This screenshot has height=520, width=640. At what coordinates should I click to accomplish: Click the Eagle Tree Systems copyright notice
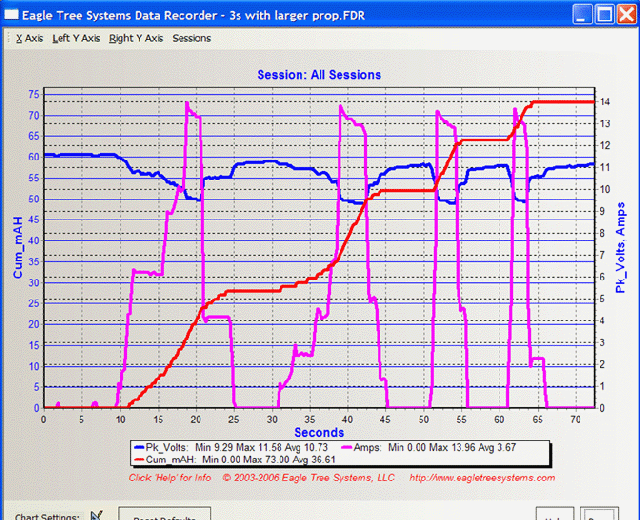tap(309, 478)
